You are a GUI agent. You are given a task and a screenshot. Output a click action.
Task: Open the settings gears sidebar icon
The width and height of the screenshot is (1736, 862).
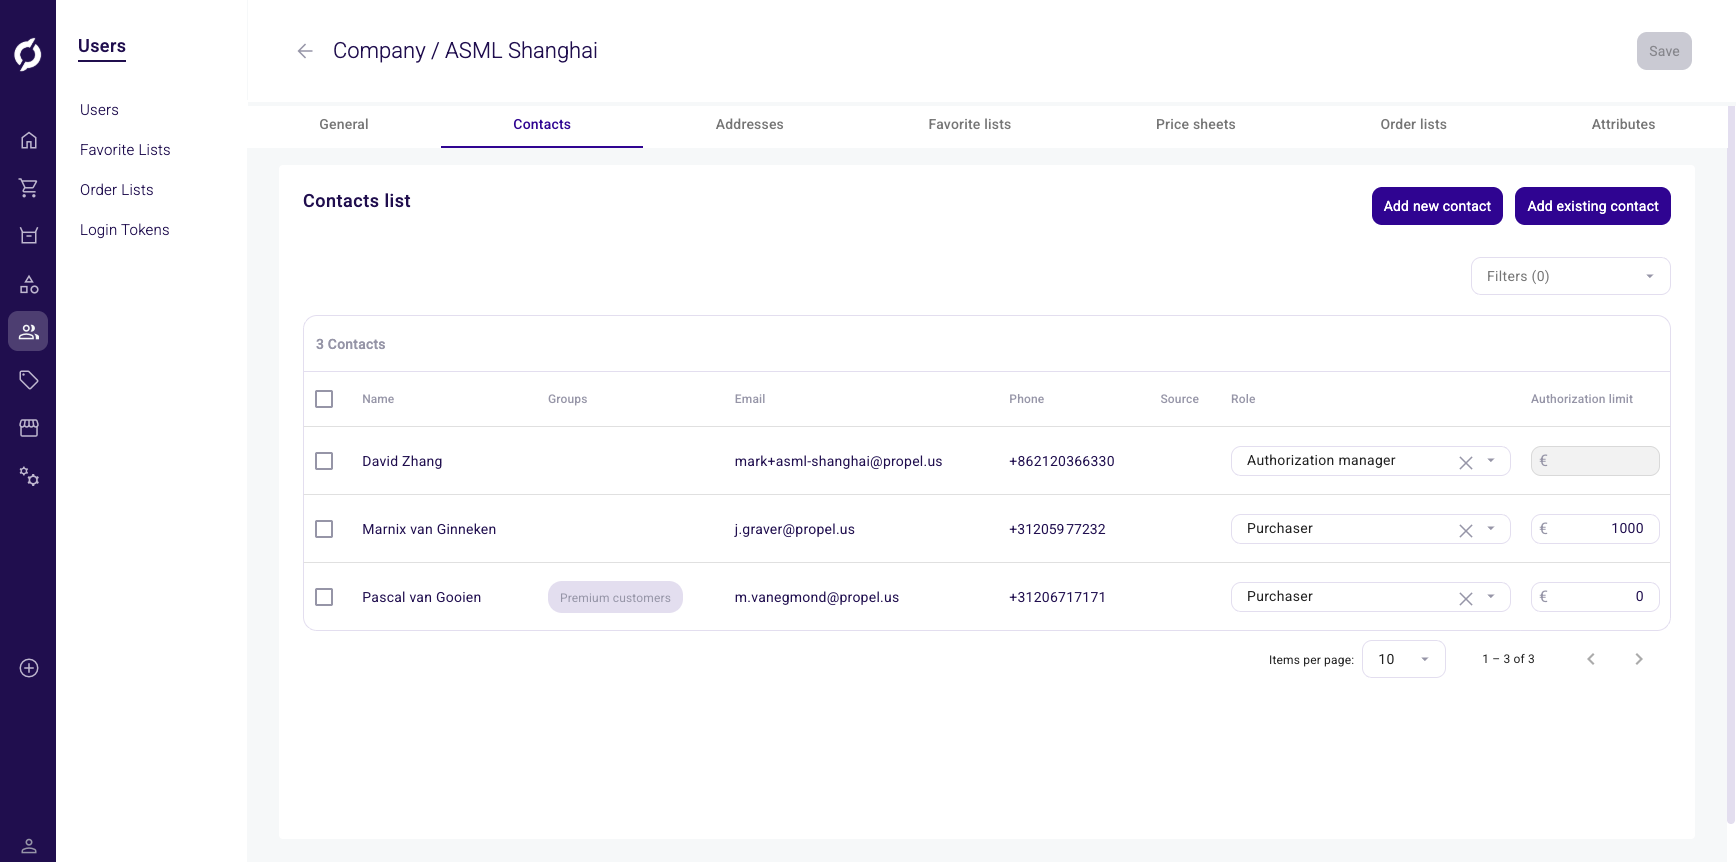(29, 476)
